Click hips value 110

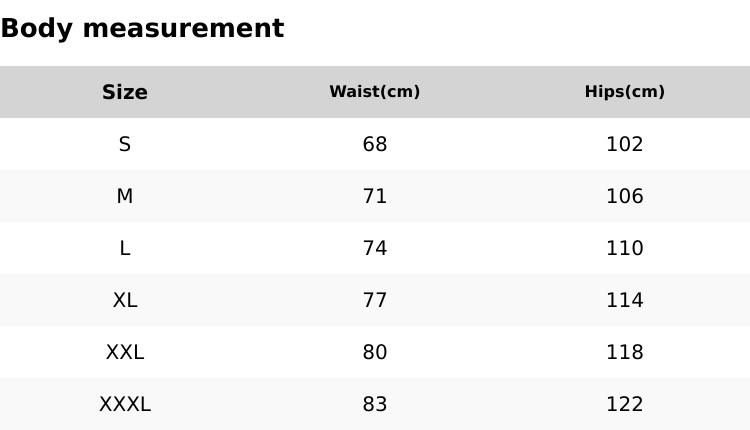pyautogui.click(x=625, y=248)
